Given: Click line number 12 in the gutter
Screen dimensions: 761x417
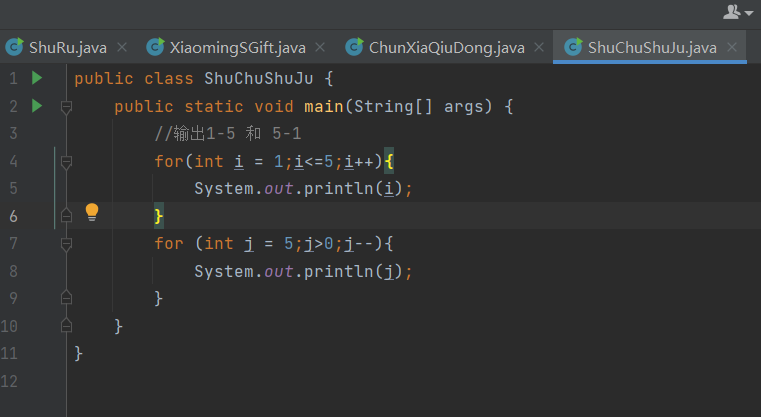Looking at the screenshot, I should click(x=9, y=381).
